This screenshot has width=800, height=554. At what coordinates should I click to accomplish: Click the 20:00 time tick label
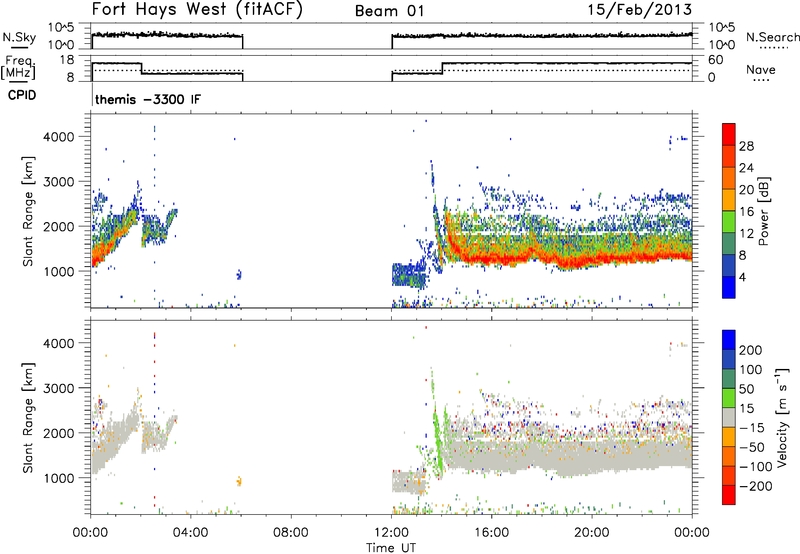[x=591, y=533]
